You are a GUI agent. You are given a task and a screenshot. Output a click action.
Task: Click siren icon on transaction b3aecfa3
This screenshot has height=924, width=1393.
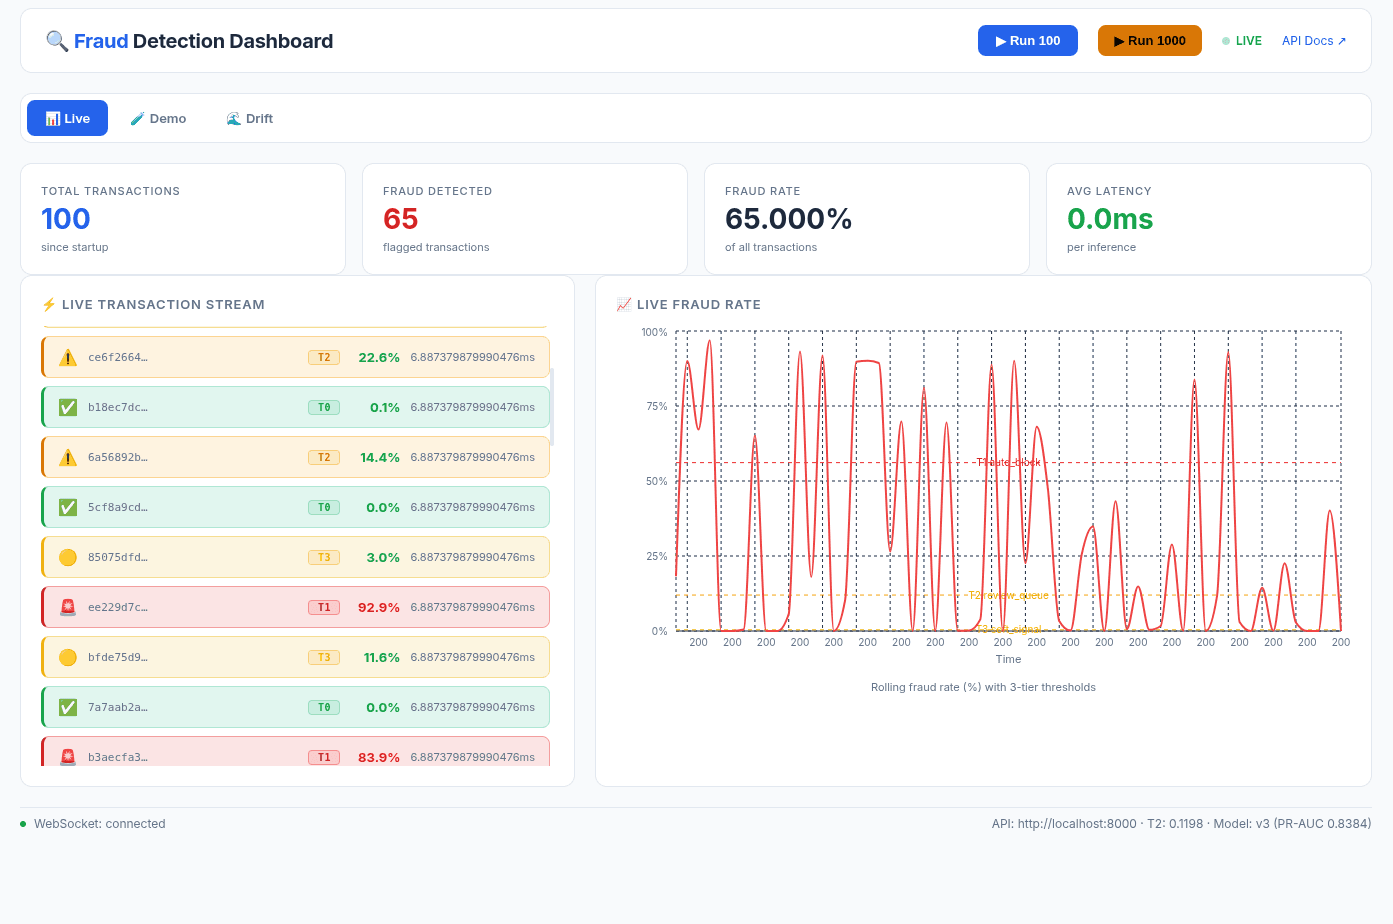[x=68, y=757]
